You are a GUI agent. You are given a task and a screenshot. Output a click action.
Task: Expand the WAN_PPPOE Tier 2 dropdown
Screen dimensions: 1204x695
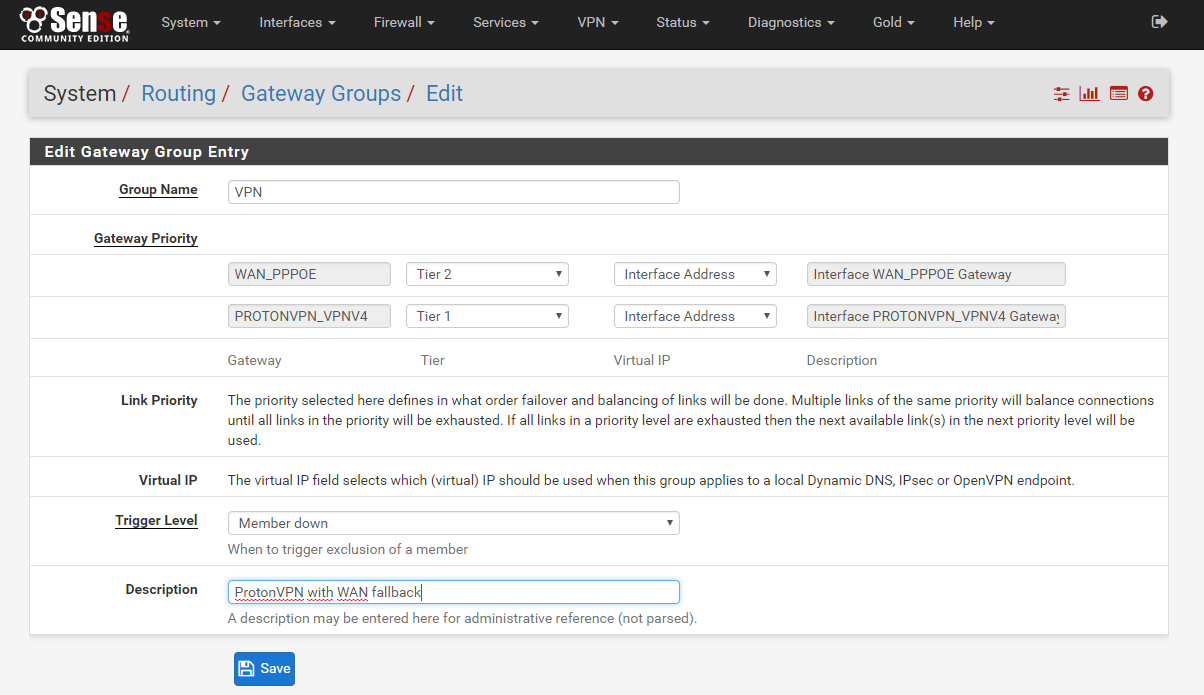click(x=487, y=274)
